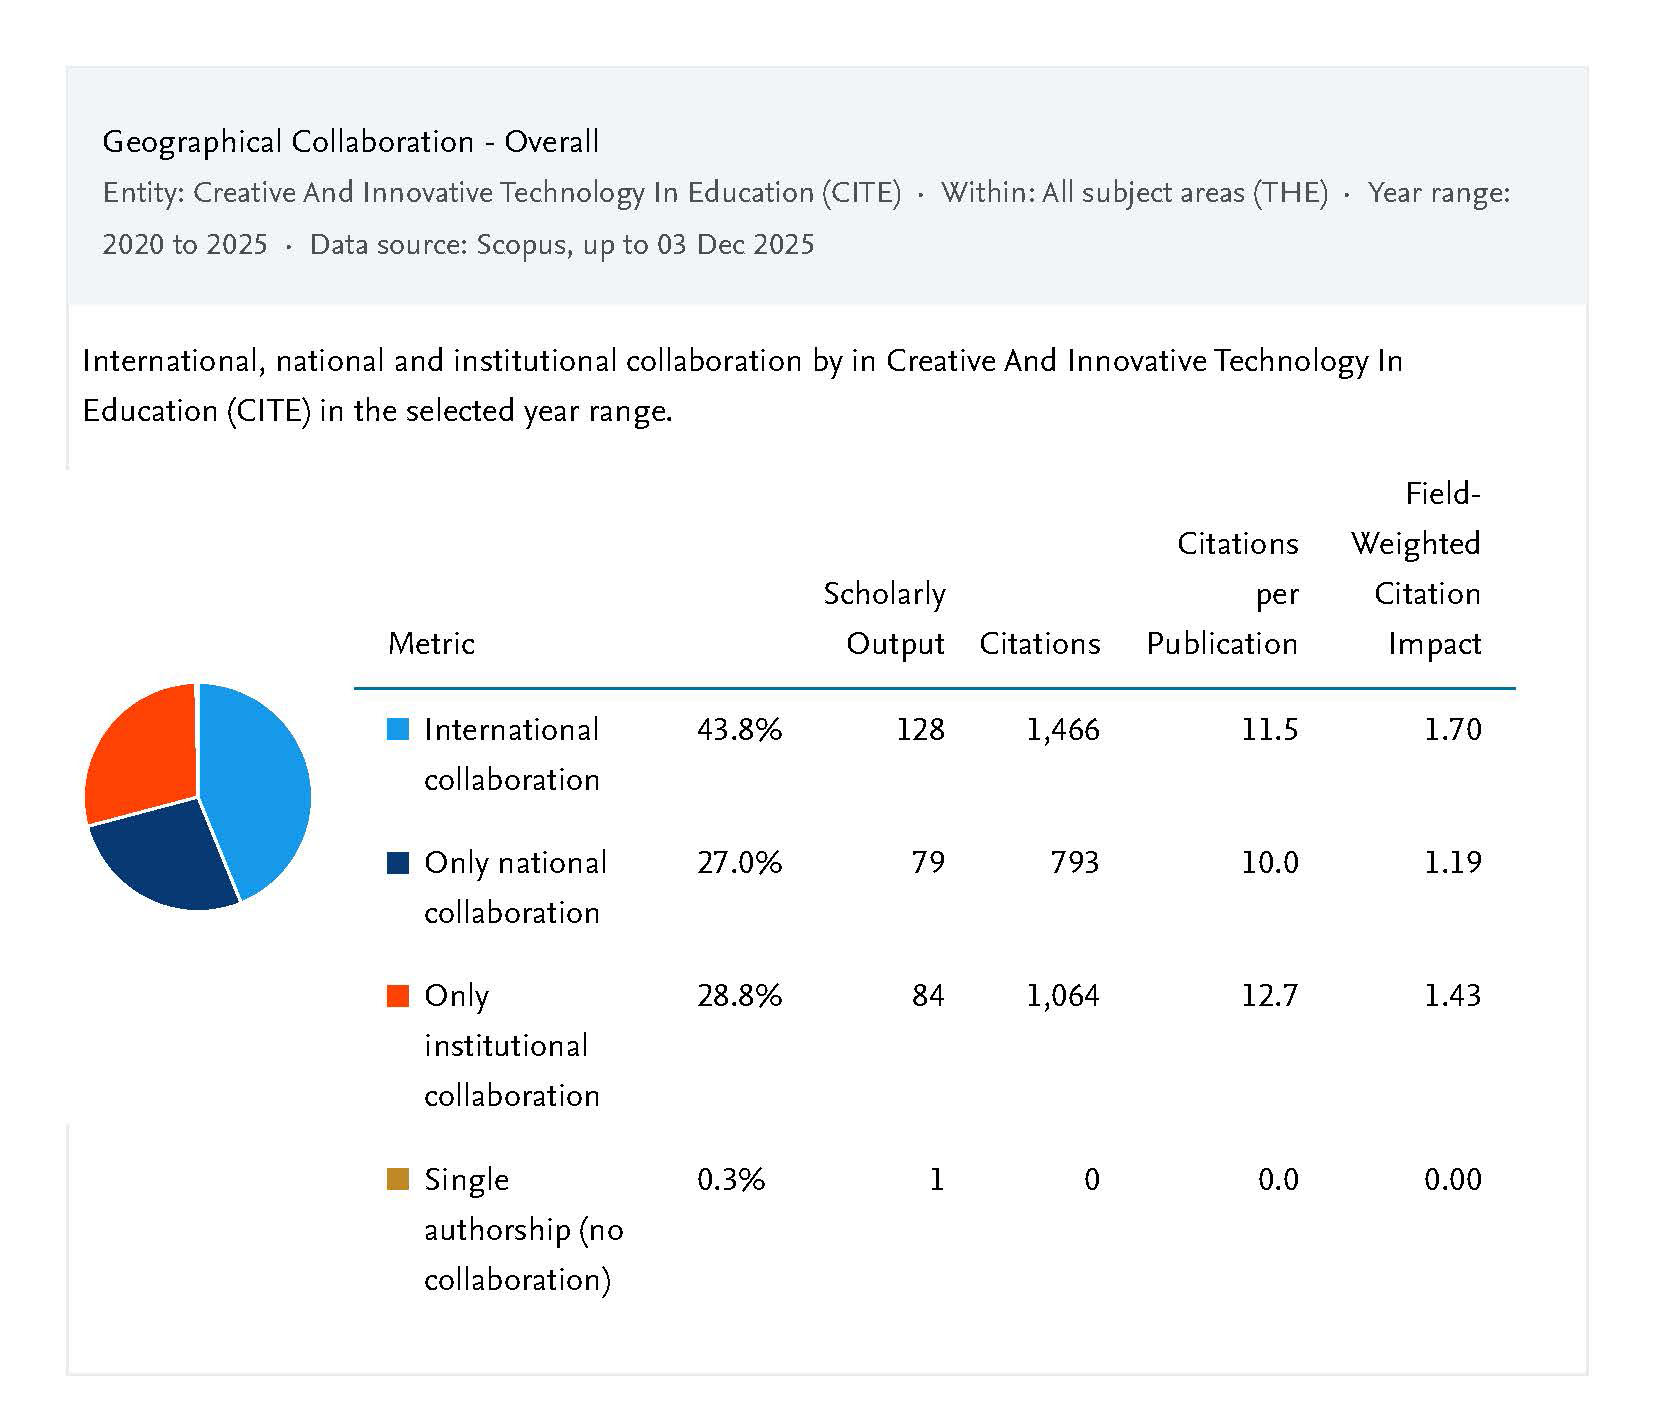The width and height of the screenshot is (1656, 1420).
Task: Click the 1.43 field-weighted citation impact value
Action: pyautogui.click(x=1452, y=996)
